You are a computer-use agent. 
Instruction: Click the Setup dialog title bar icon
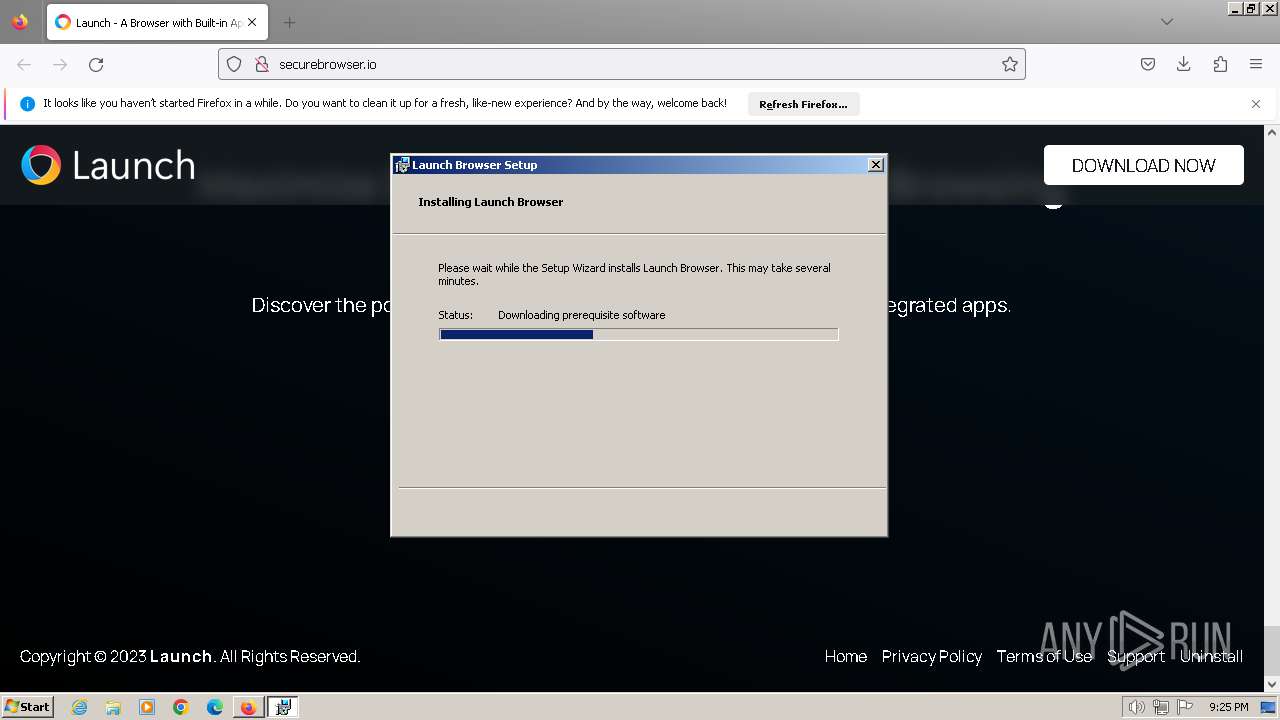pyautogui.click(x=402, y=165)
